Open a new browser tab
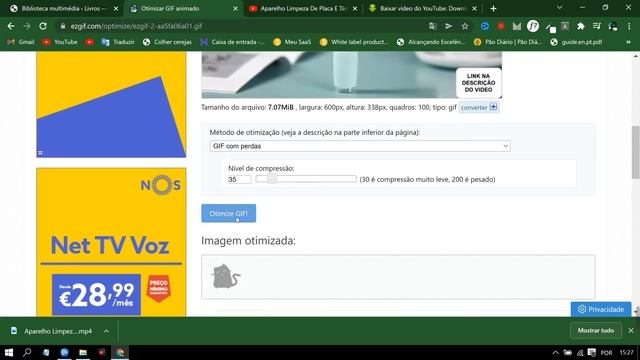640x360 pixels. [x=493, y=9]
